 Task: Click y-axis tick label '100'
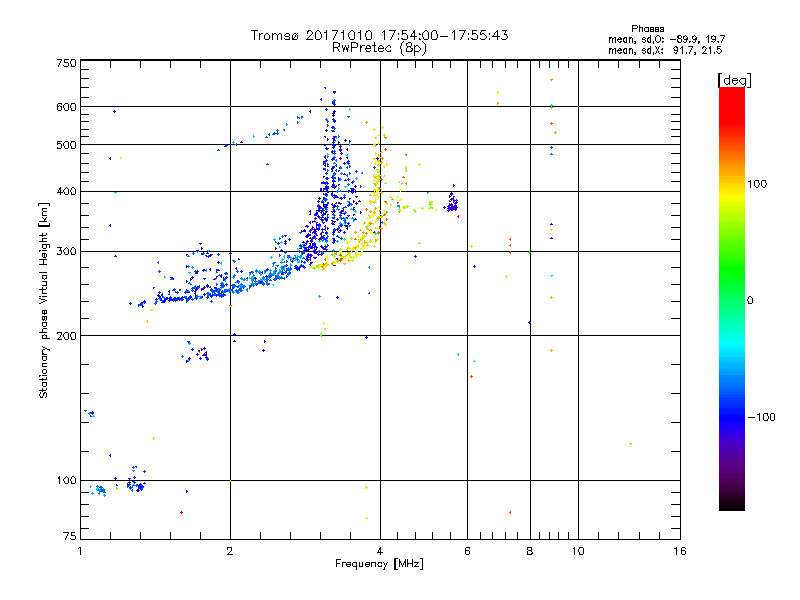(x=67, y=480)
